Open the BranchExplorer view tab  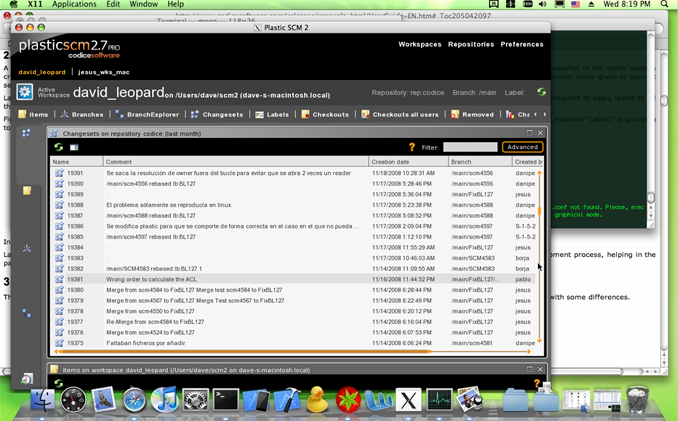pyautogui.click(x=147, y=115)
